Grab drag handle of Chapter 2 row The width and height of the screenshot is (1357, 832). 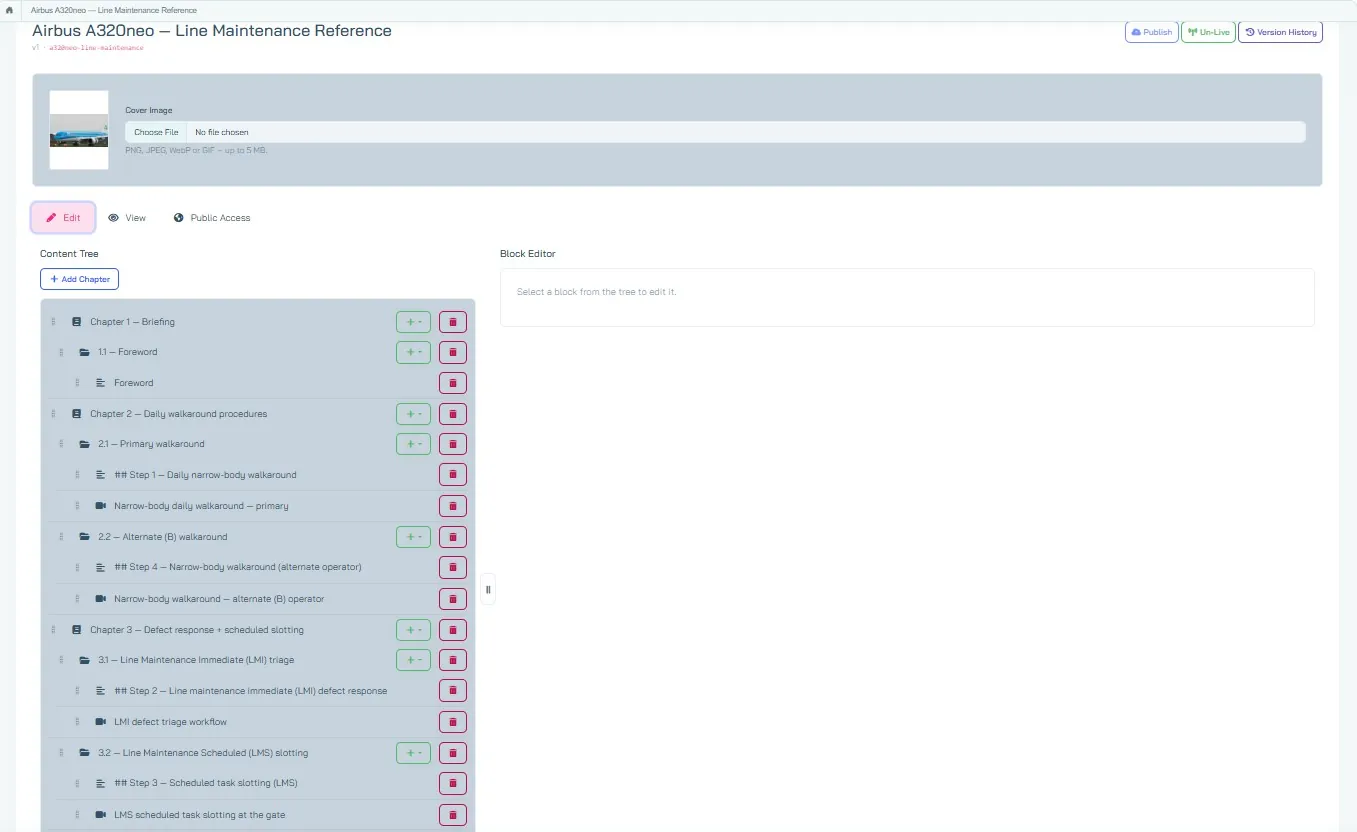coord(54,414)
